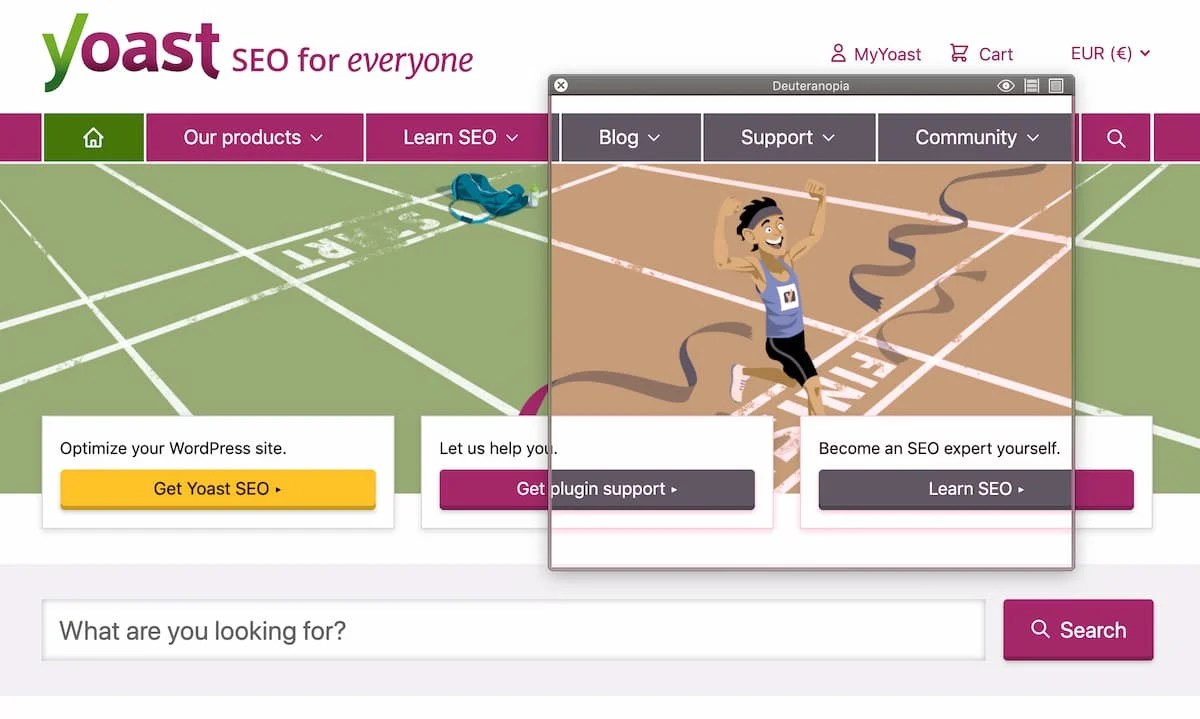Expand the Learn SEO navigation menu
The height and width of the screenshot is (719, 1200).
pyautogui.click(x=460, y=138)
